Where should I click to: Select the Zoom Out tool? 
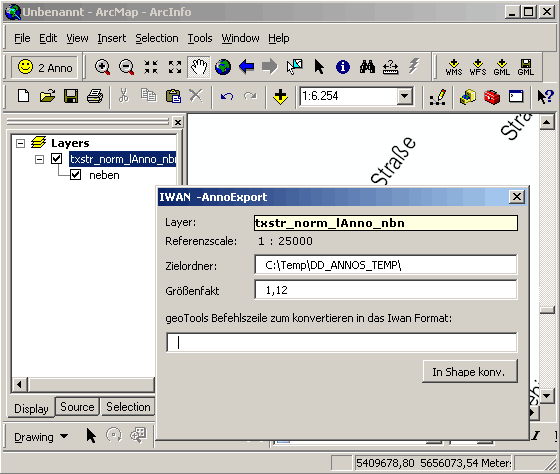(126, 67)
